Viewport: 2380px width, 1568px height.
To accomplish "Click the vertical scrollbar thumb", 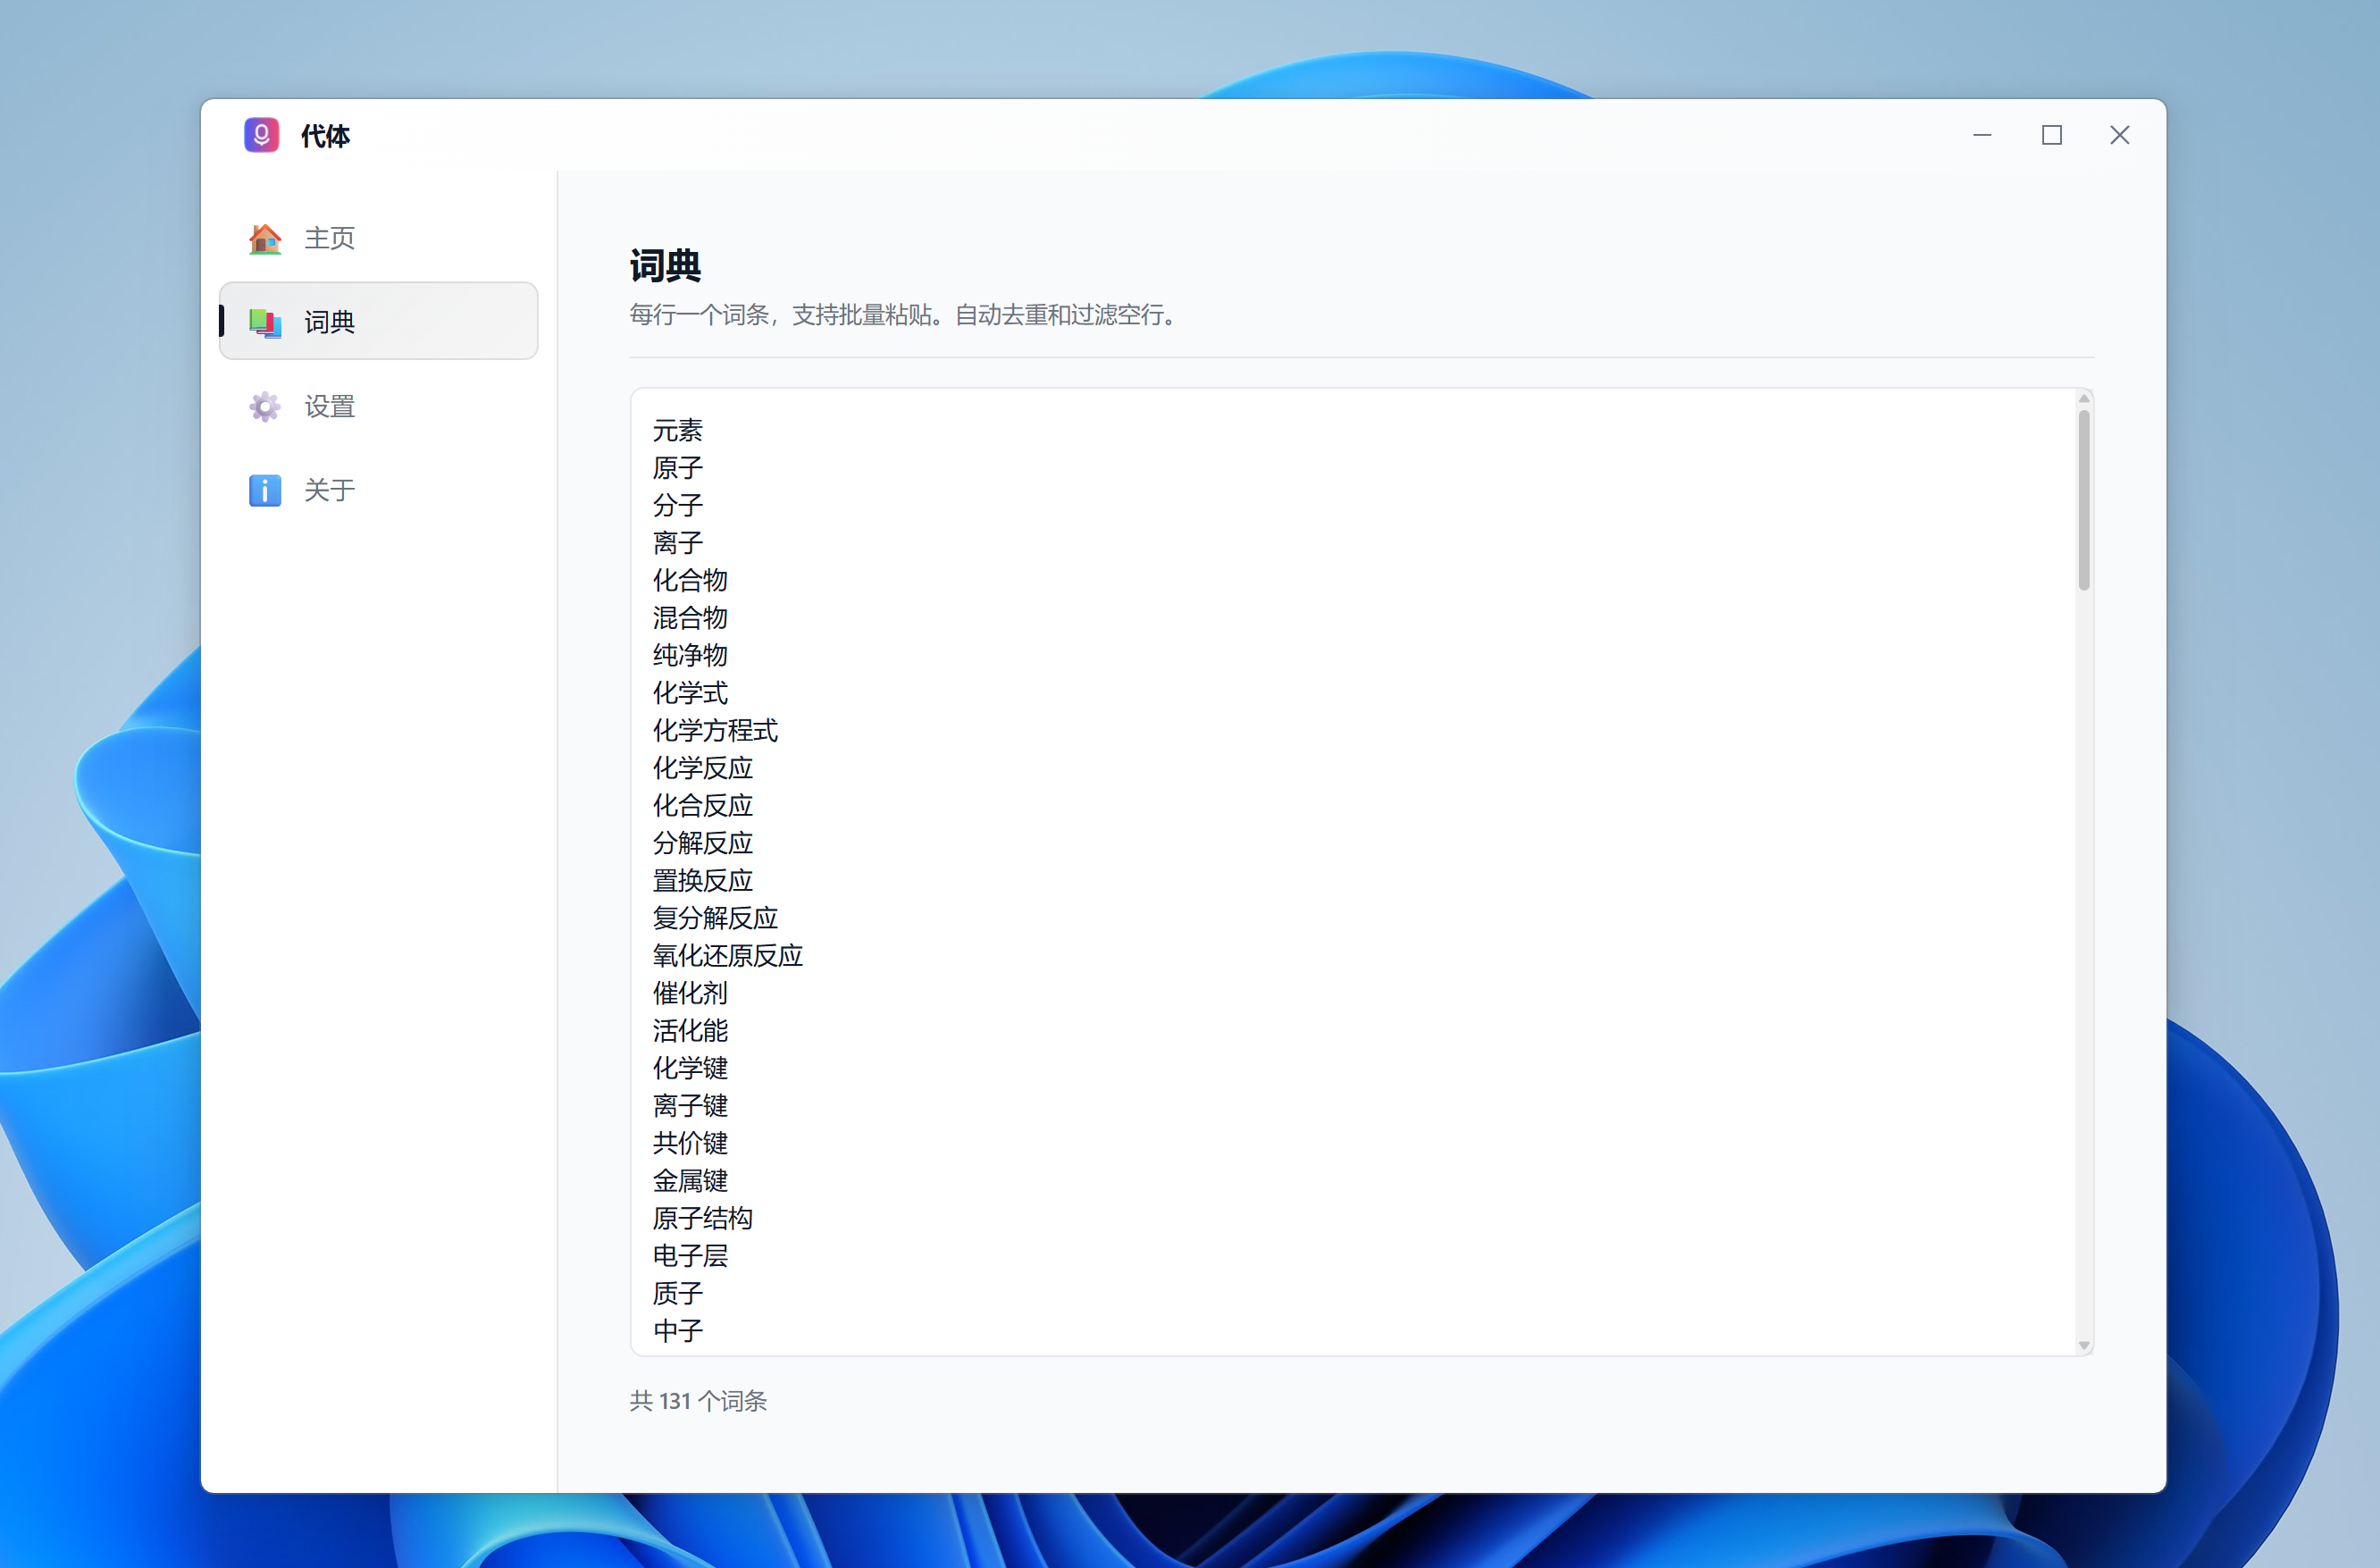I will tap(2084, 500).
